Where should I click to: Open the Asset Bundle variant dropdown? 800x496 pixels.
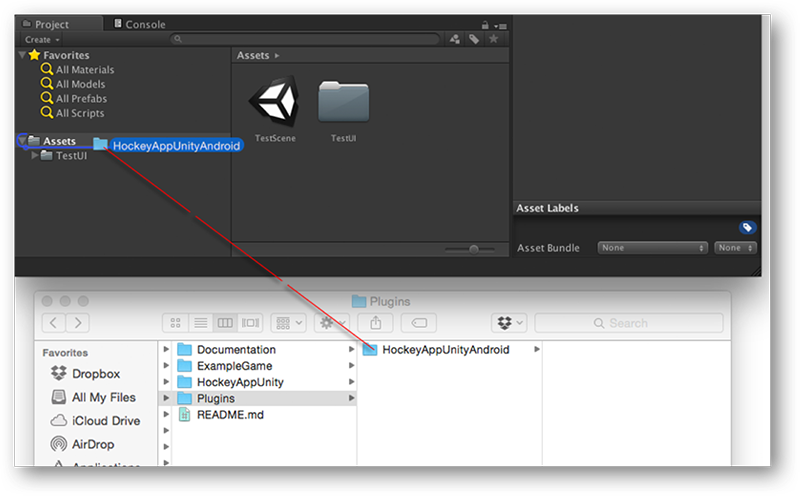point(735,247)
